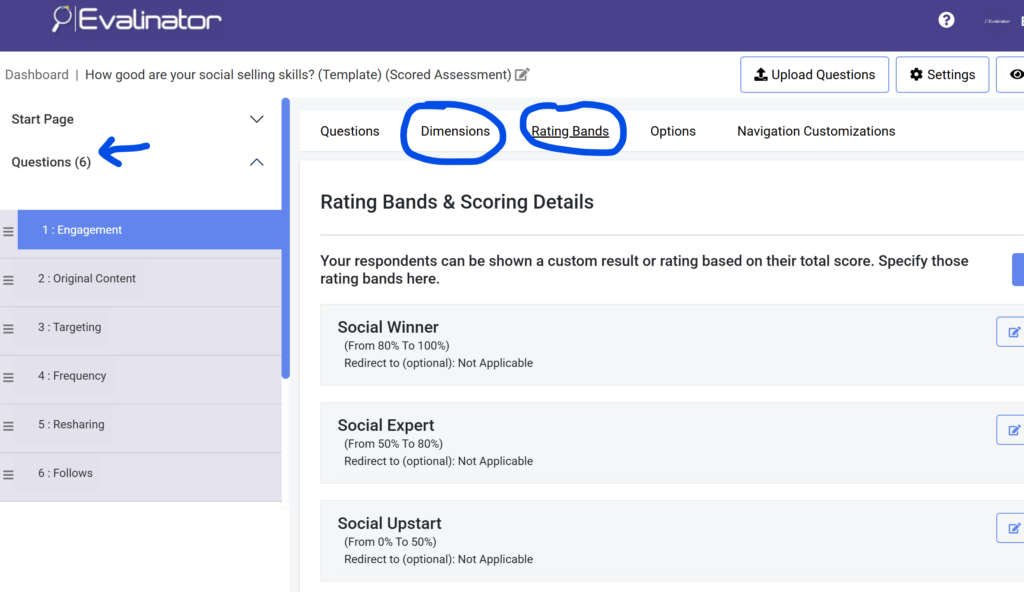
Task: Go back to the Dashboard
Action: coord(37,74)
